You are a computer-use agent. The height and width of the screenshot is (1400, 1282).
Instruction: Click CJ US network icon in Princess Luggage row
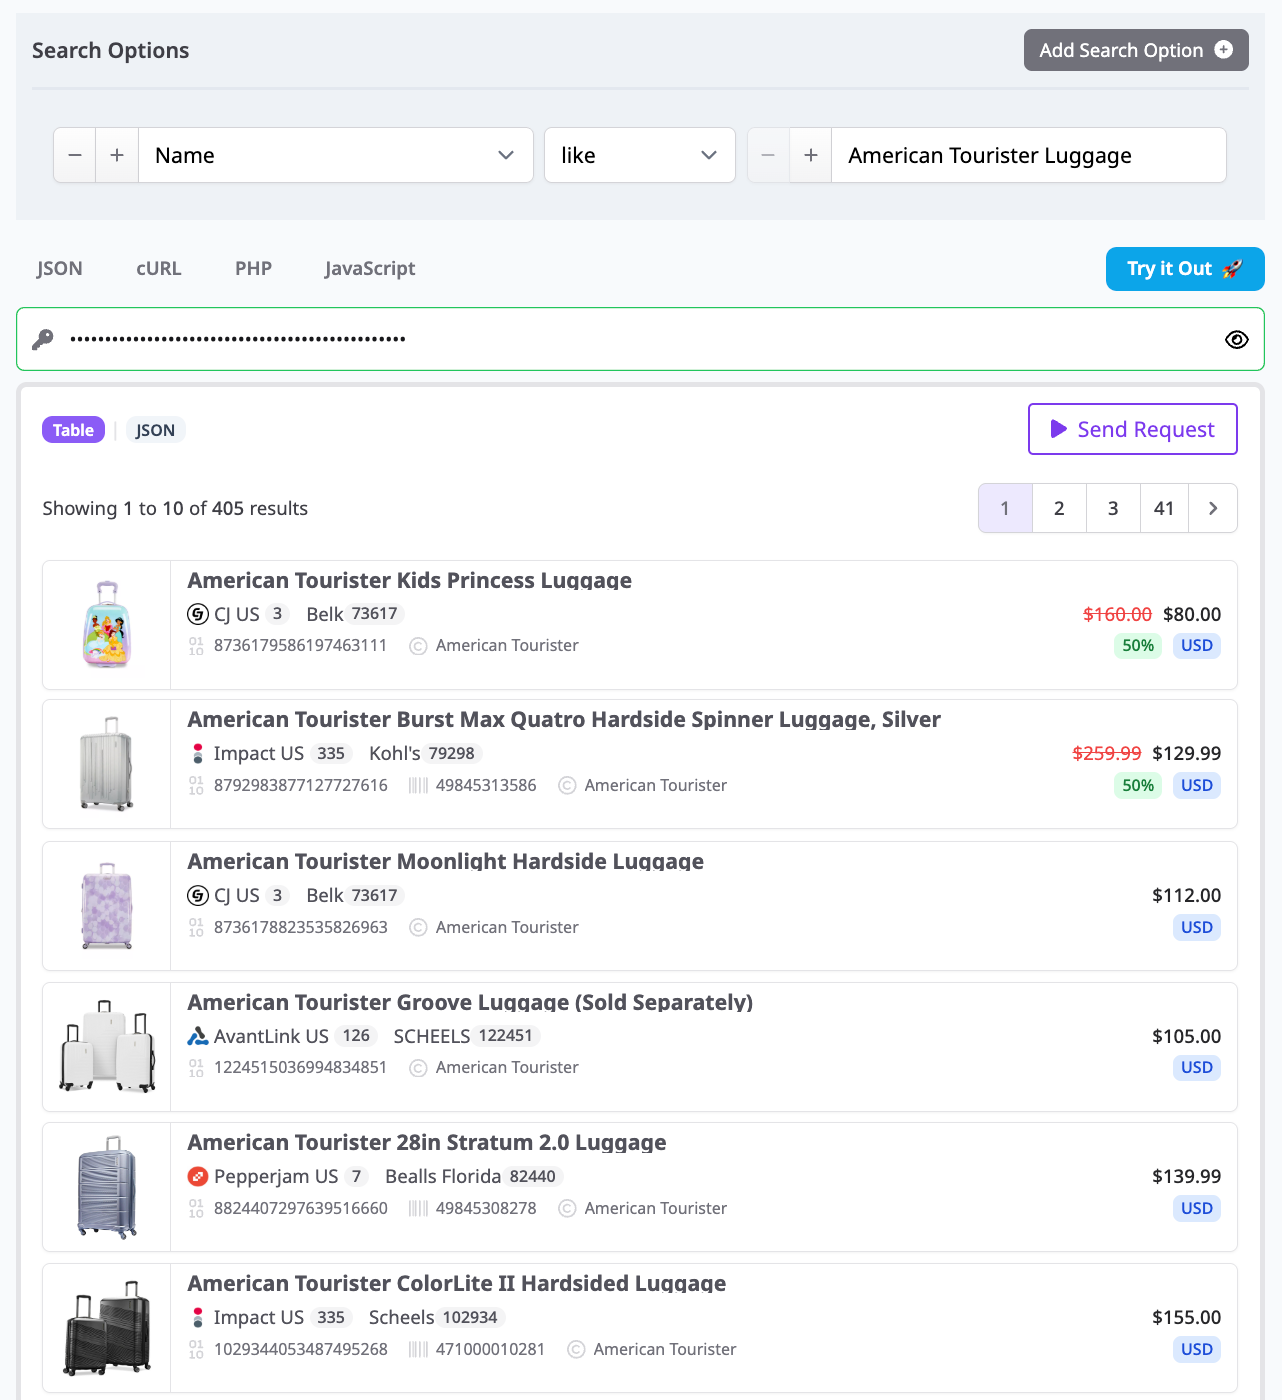click(198, 614)
